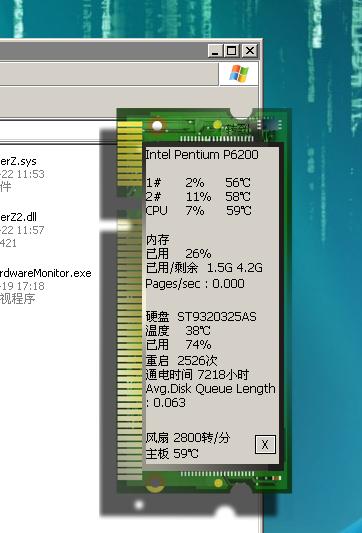Click the CPU 7% 59℃ row

pyautogui.click(x=199, y=210)
